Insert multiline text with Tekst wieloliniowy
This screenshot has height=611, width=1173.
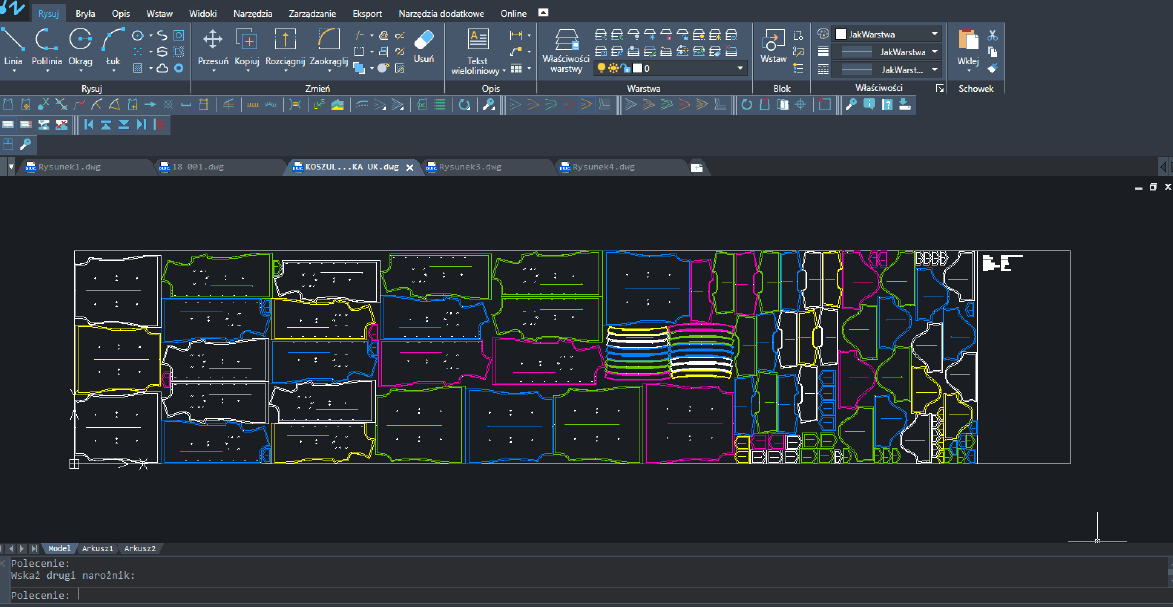tap(477, 51)
